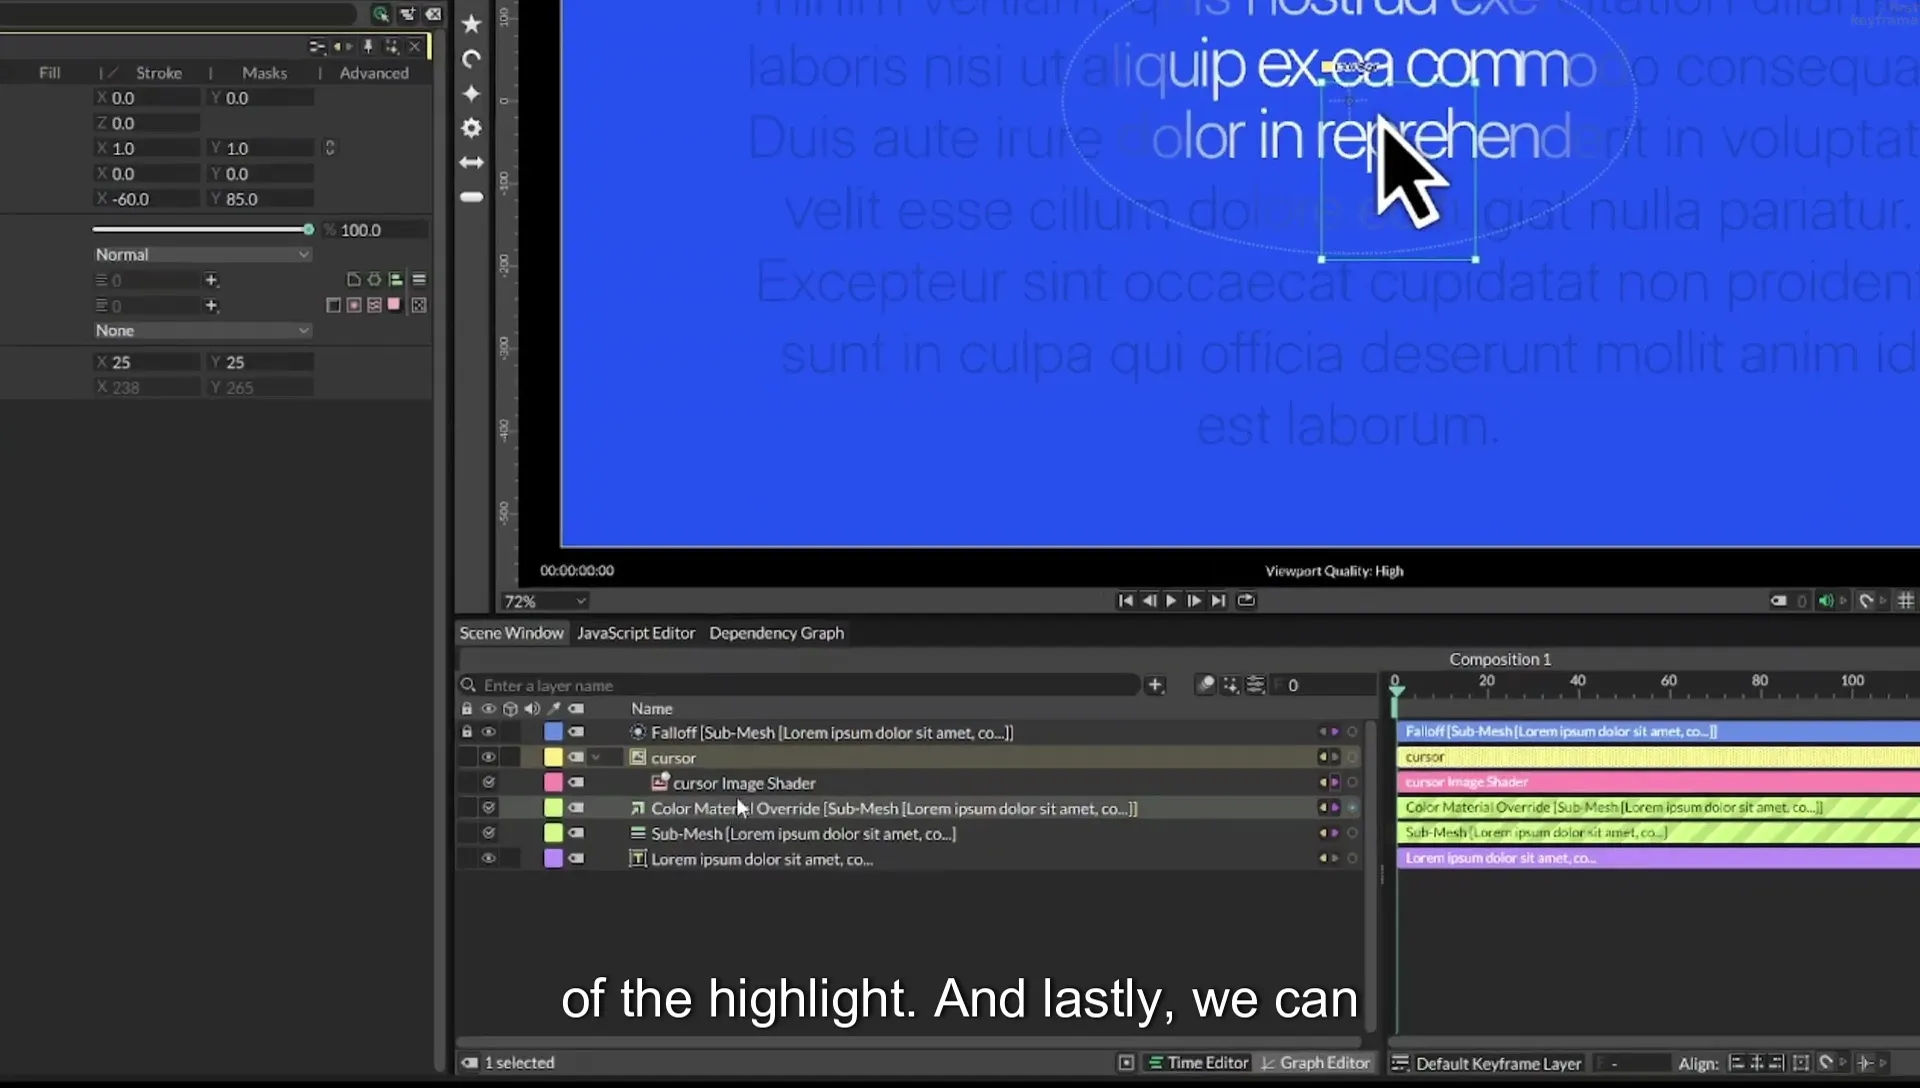Select the Scene Window tab

[511, 633]
